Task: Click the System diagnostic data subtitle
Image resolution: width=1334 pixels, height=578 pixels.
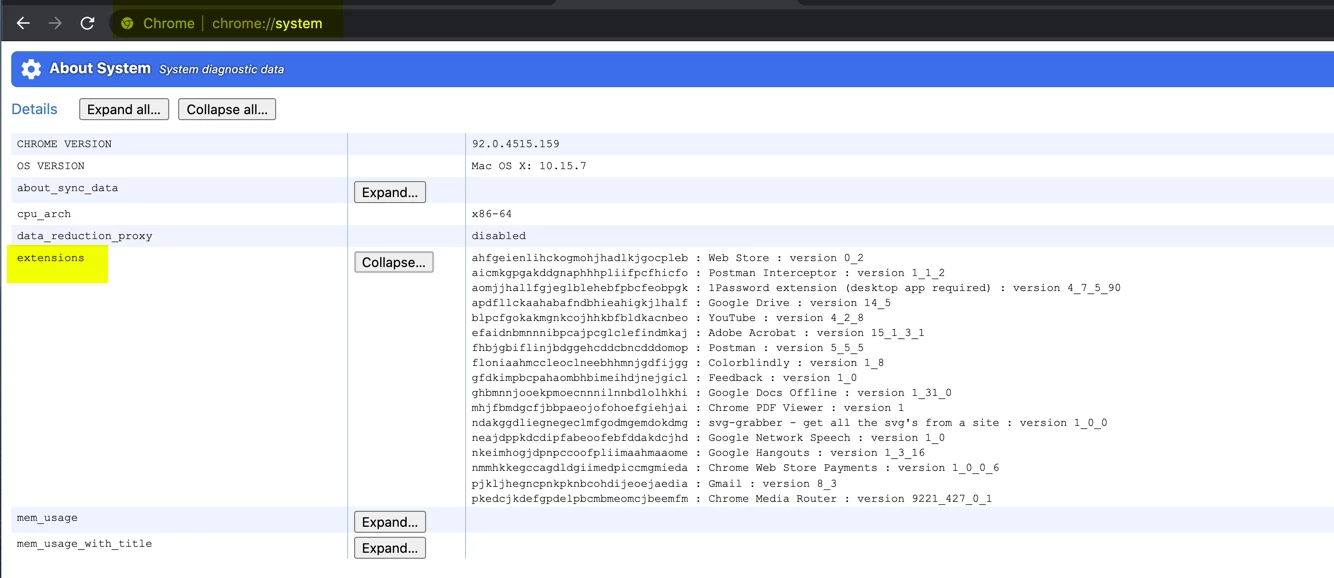Action: point(221,69)
